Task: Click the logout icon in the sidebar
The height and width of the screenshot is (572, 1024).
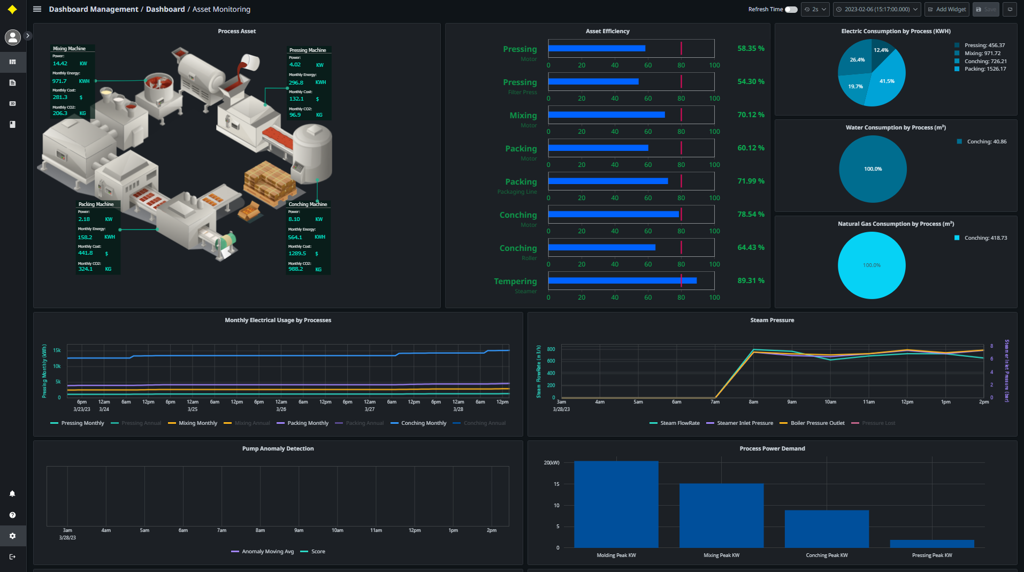Action: [12, 557]
